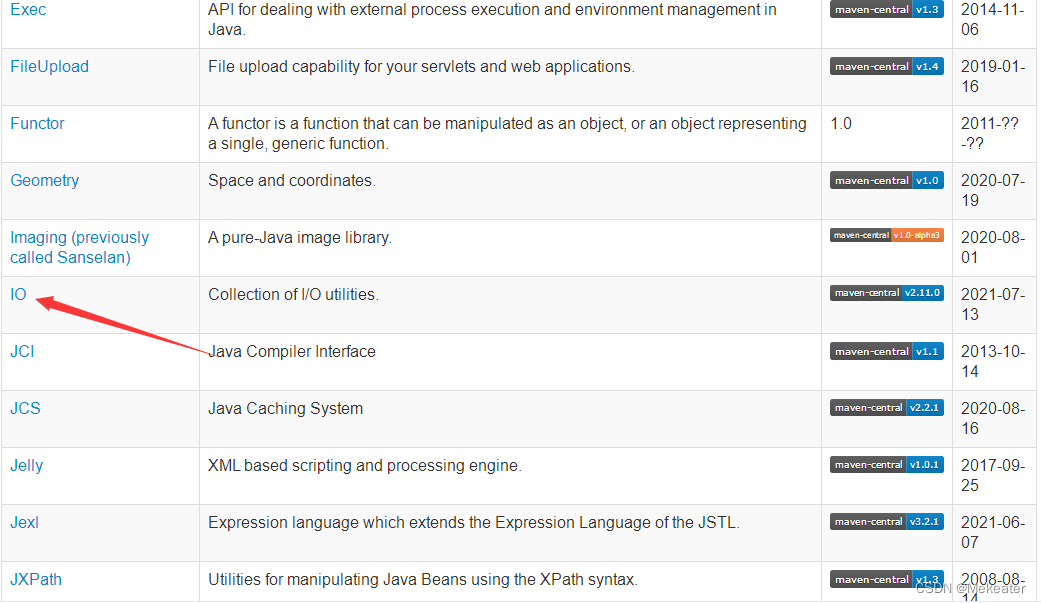1041x603 pixels.
Task: Click the maven-central v2.11.0 badge for IO
Action: coord(886,292)
